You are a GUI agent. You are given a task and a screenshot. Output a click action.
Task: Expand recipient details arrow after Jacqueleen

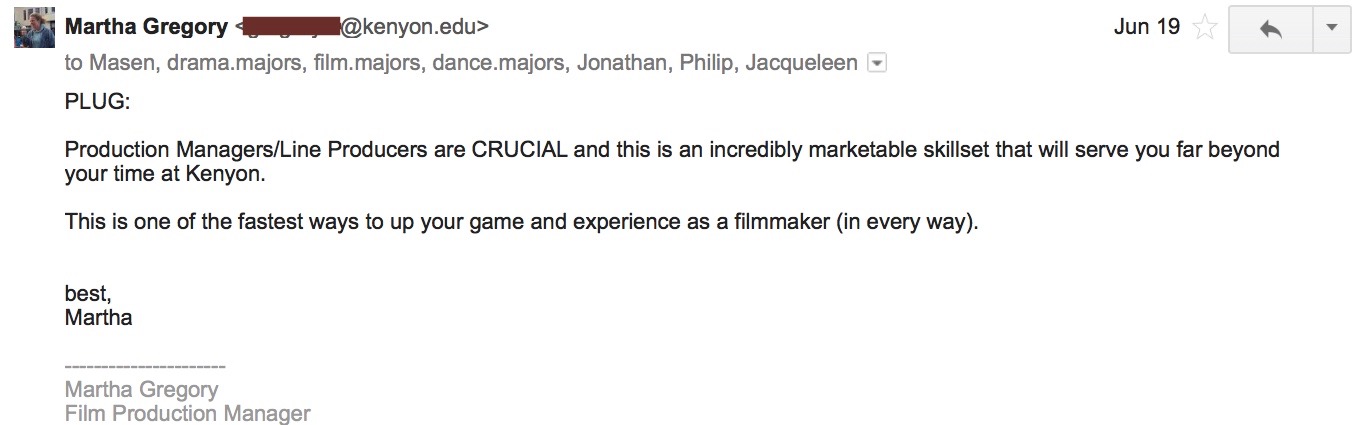[x=876, y=64]
